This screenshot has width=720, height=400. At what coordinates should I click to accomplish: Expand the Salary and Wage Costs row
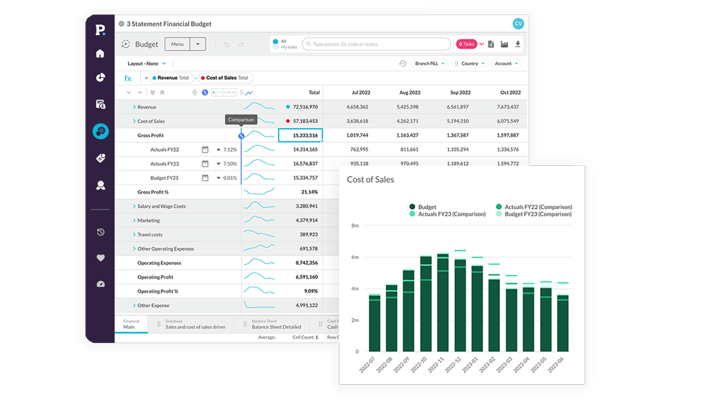[133, 206]
